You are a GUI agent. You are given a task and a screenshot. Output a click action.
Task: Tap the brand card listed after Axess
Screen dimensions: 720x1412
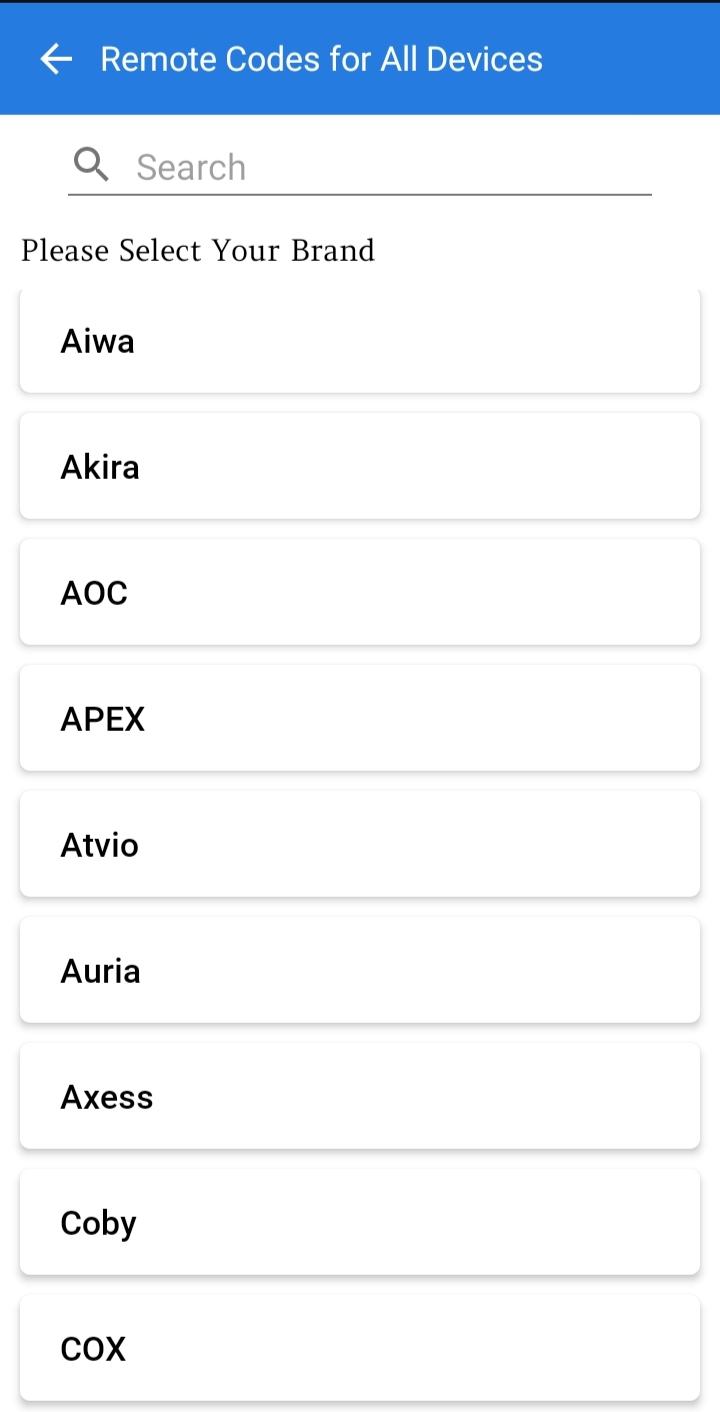(x=360, y=1222)
